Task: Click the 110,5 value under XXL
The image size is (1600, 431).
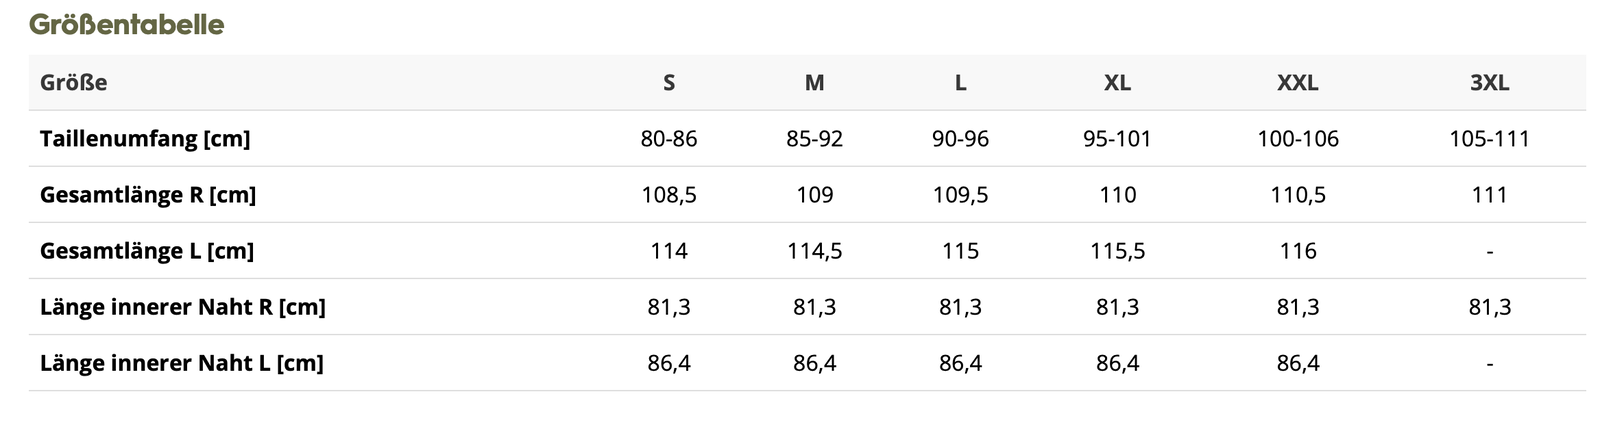Action: (x=1298, y=194)
